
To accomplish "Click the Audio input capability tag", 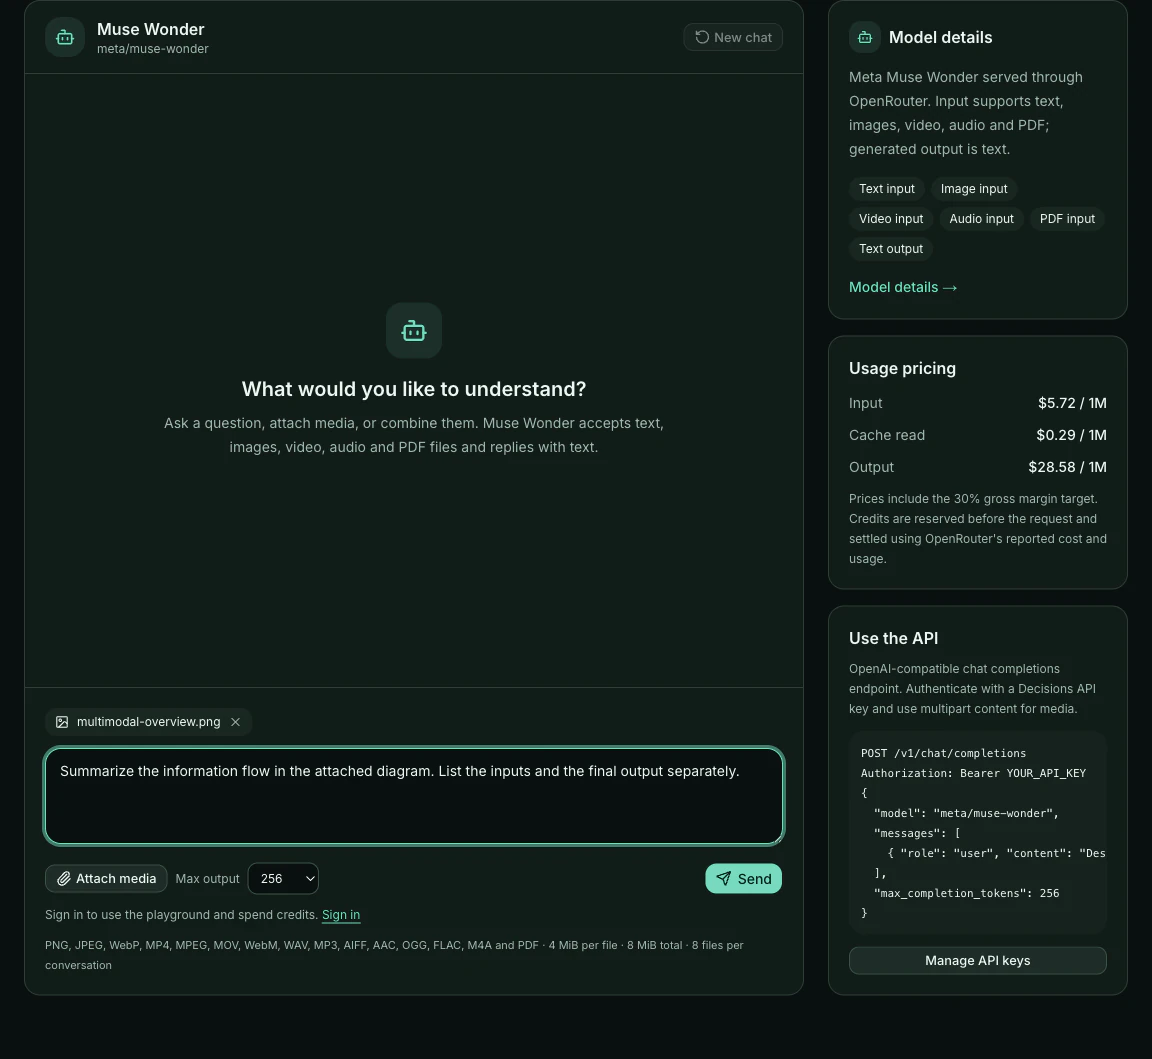I will pos(982,219).
